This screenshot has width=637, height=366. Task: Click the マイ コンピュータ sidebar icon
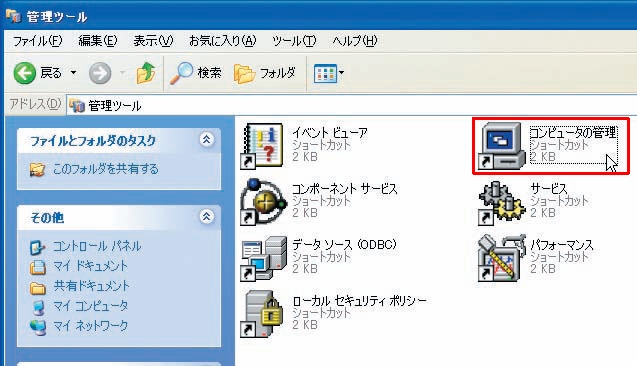pos(38,307)
